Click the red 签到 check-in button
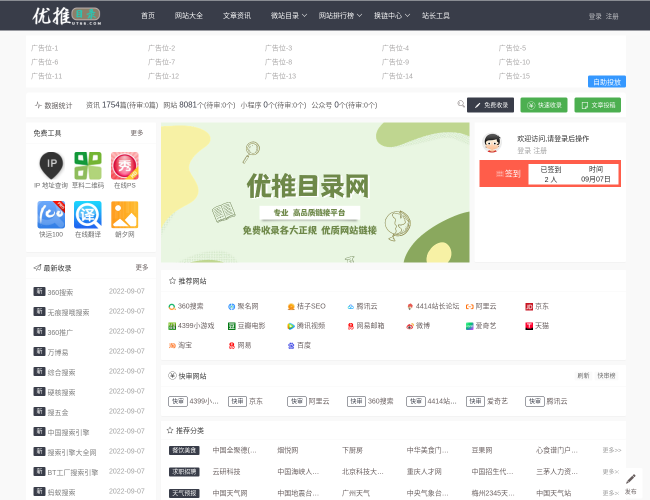 (508, 174)
